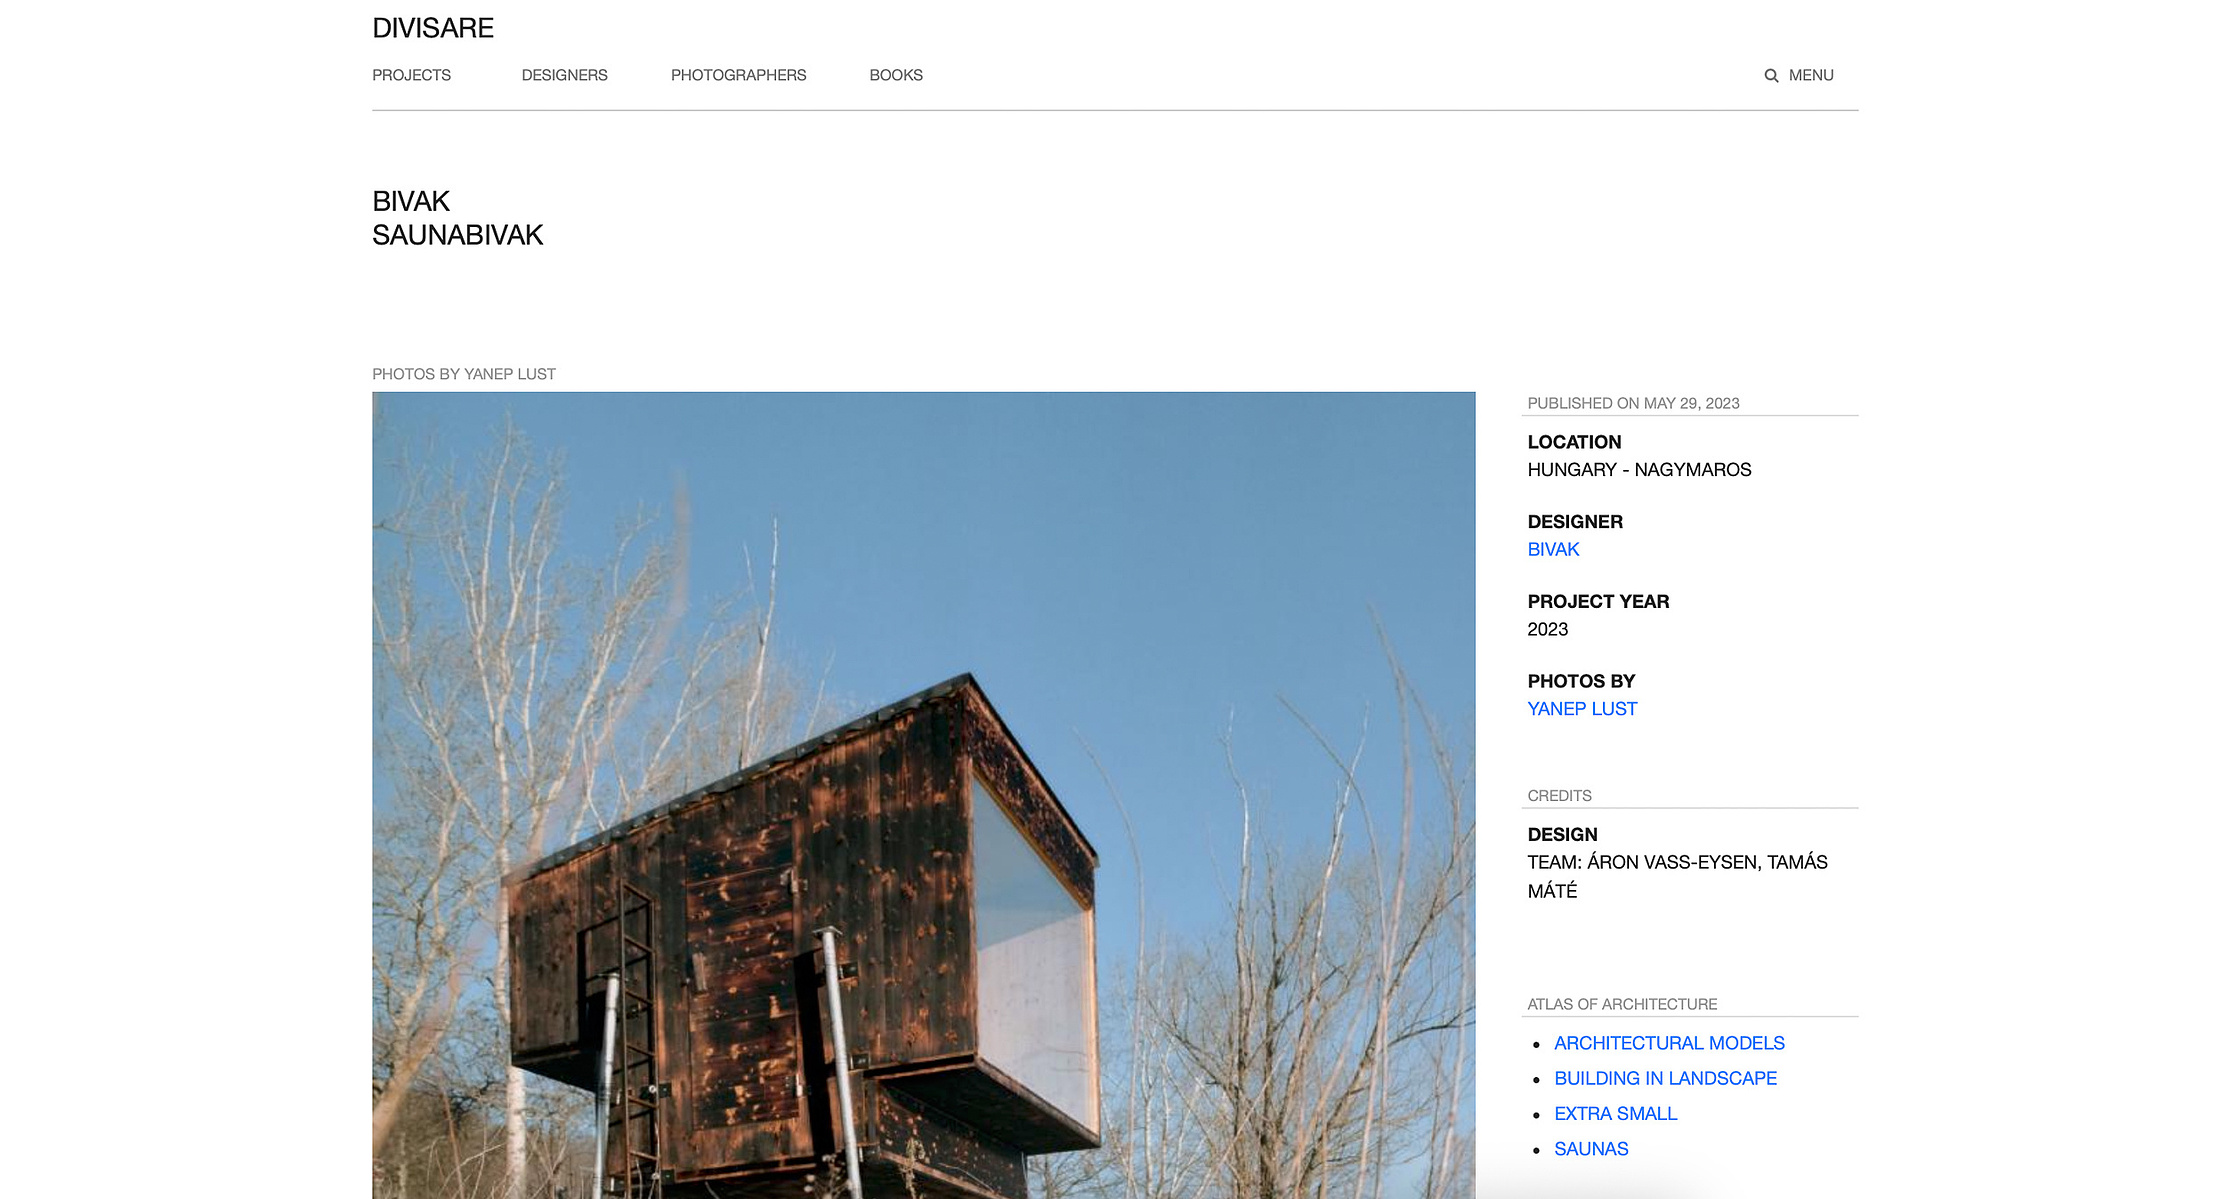Open the MENU button
This screenshot has height=1199, width=2225.
[x=1810, y=75]
